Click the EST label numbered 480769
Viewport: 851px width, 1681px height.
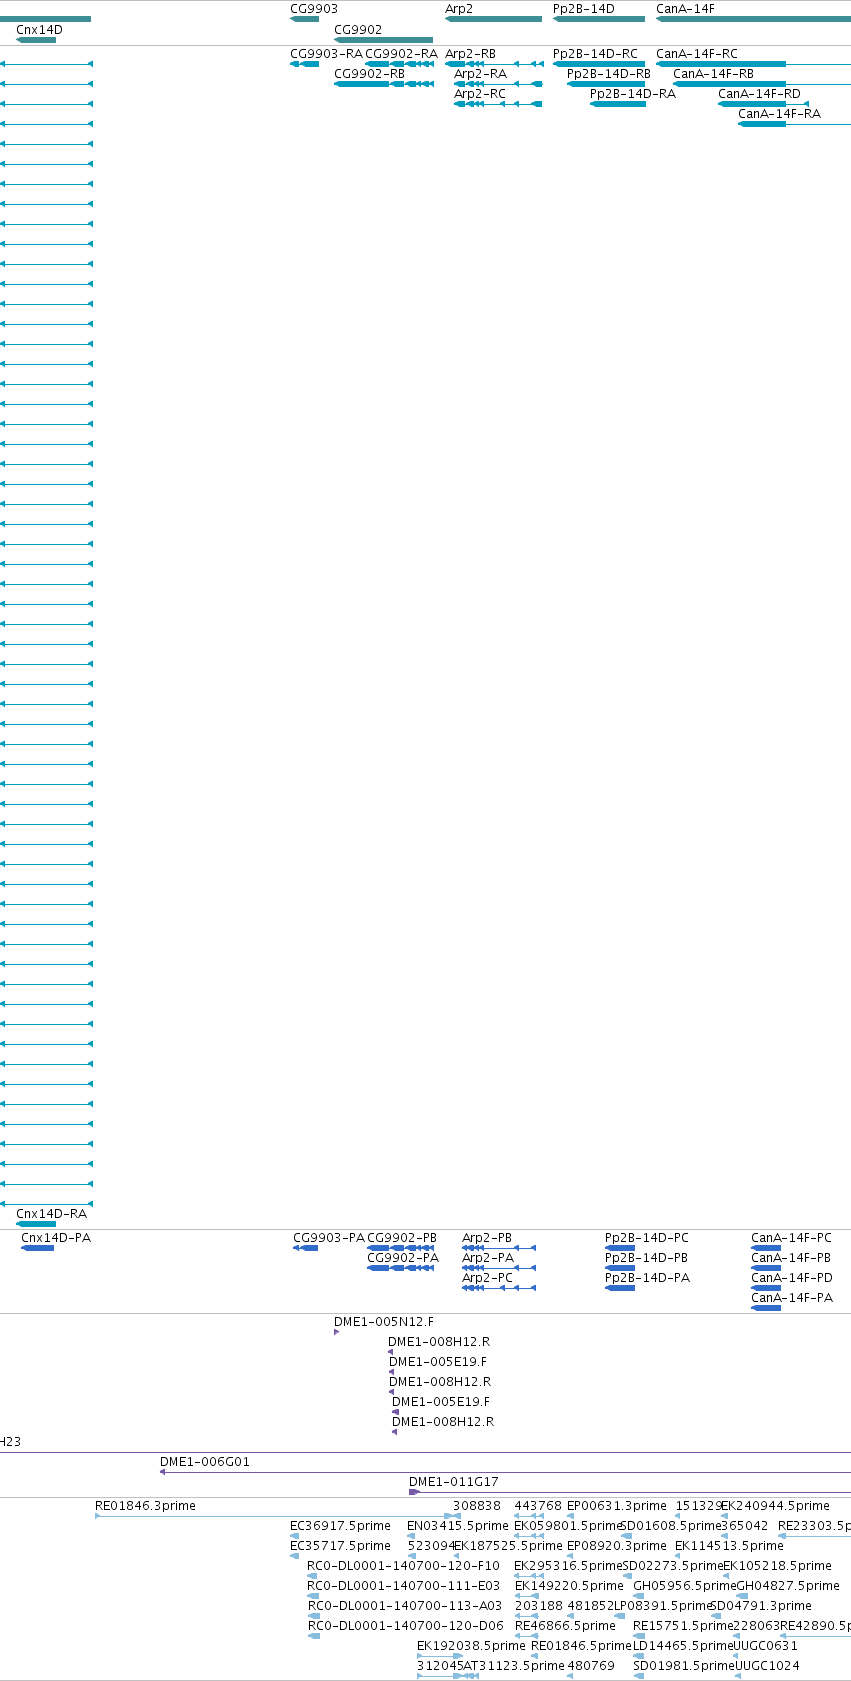(x=591, y=1666)
